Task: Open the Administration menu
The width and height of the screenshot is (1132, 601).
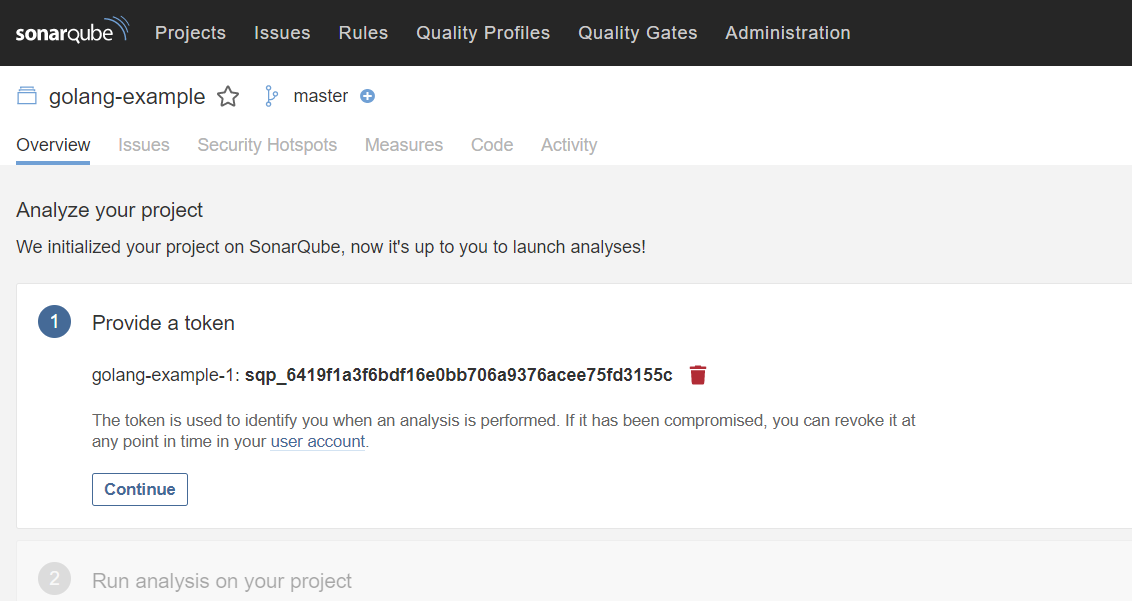Action: pos(788,33)
